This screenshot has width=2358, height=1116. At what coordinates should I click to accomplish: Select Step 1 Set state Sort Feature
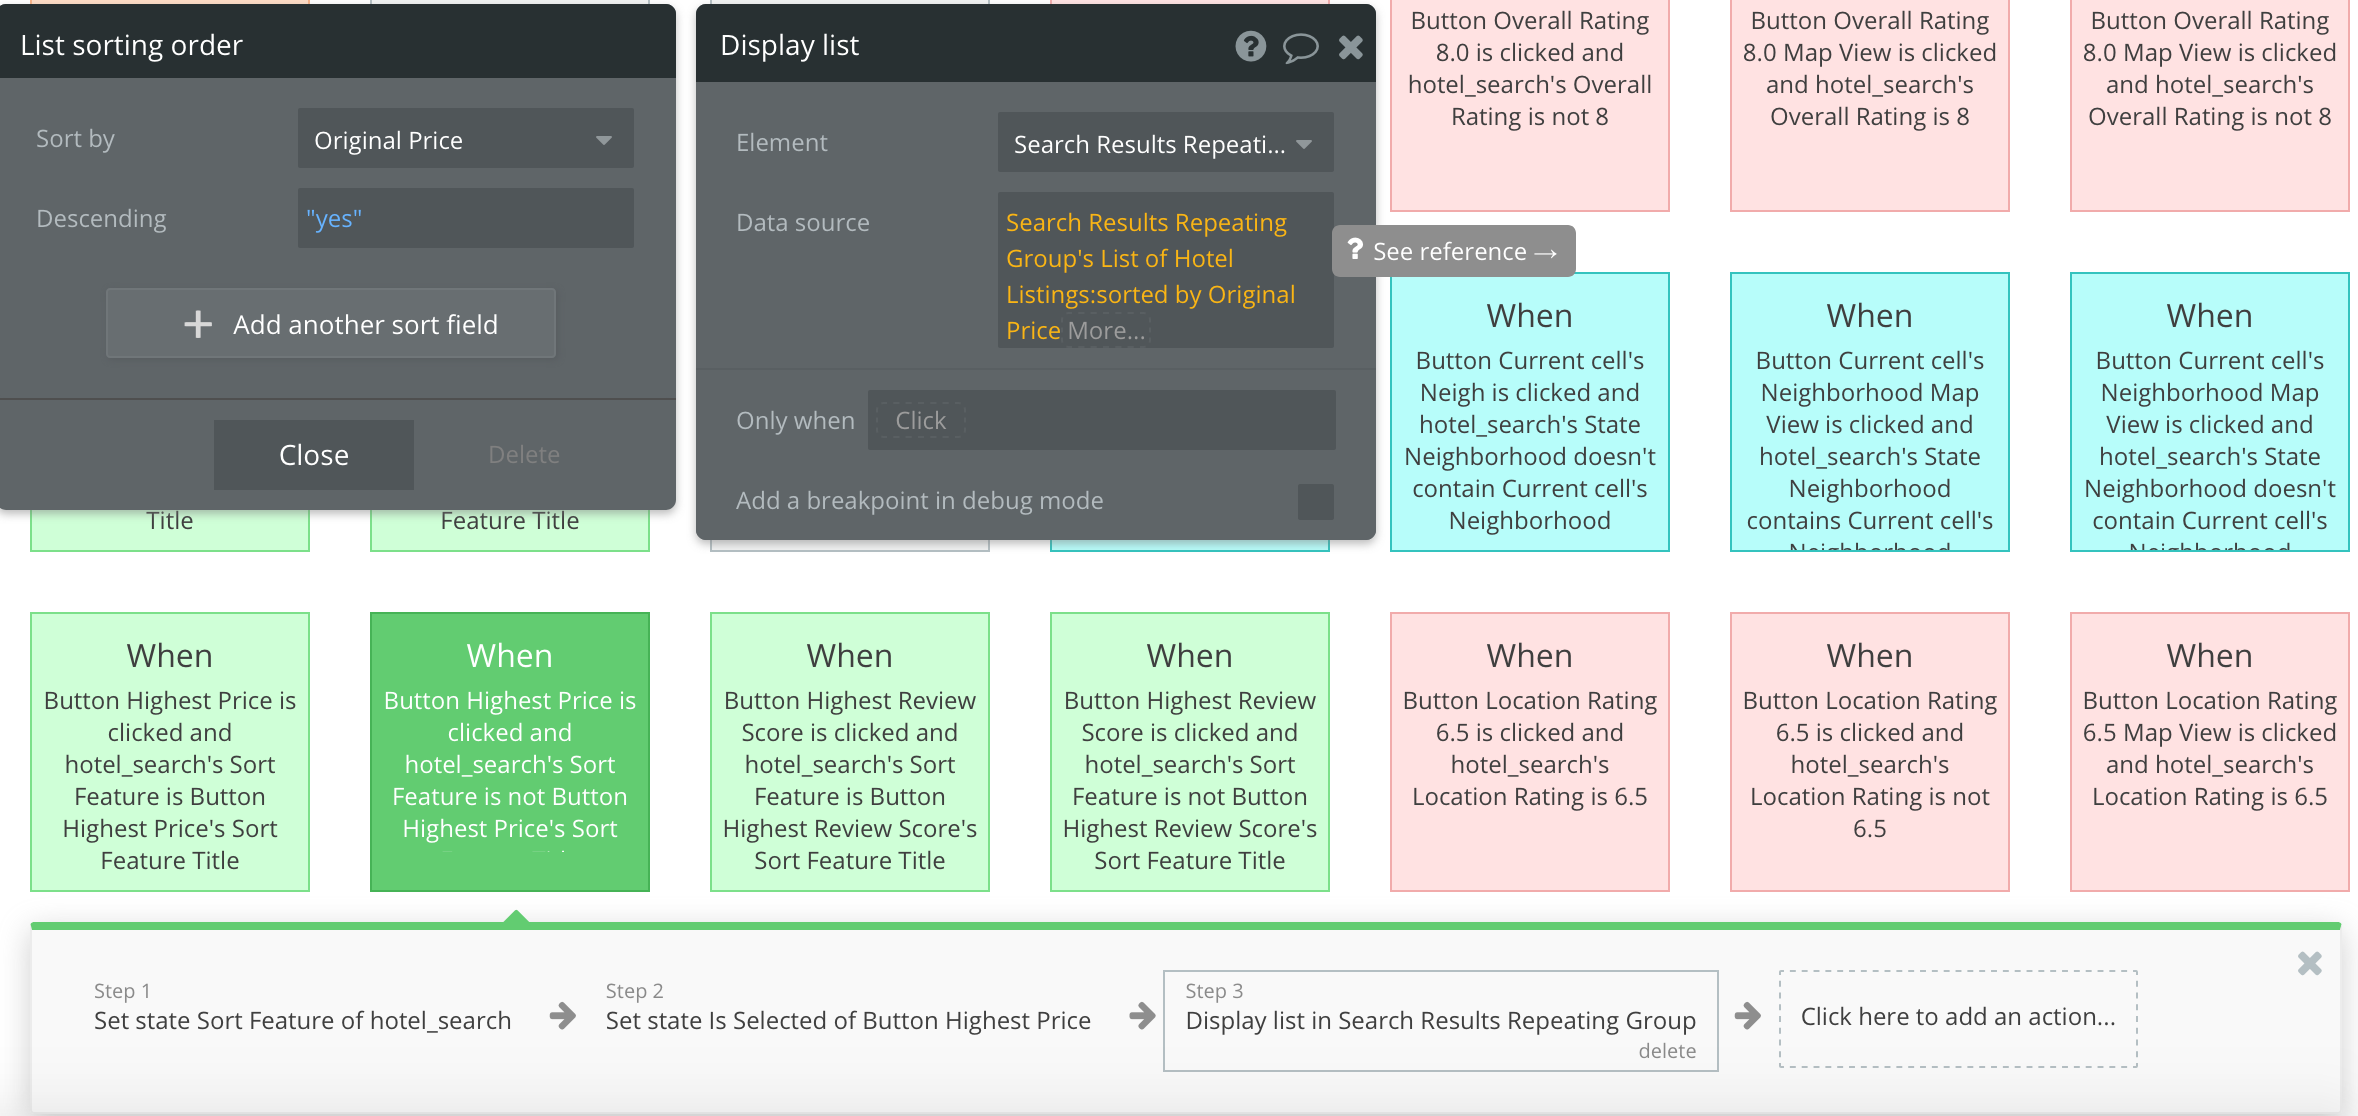point(302,1019)
